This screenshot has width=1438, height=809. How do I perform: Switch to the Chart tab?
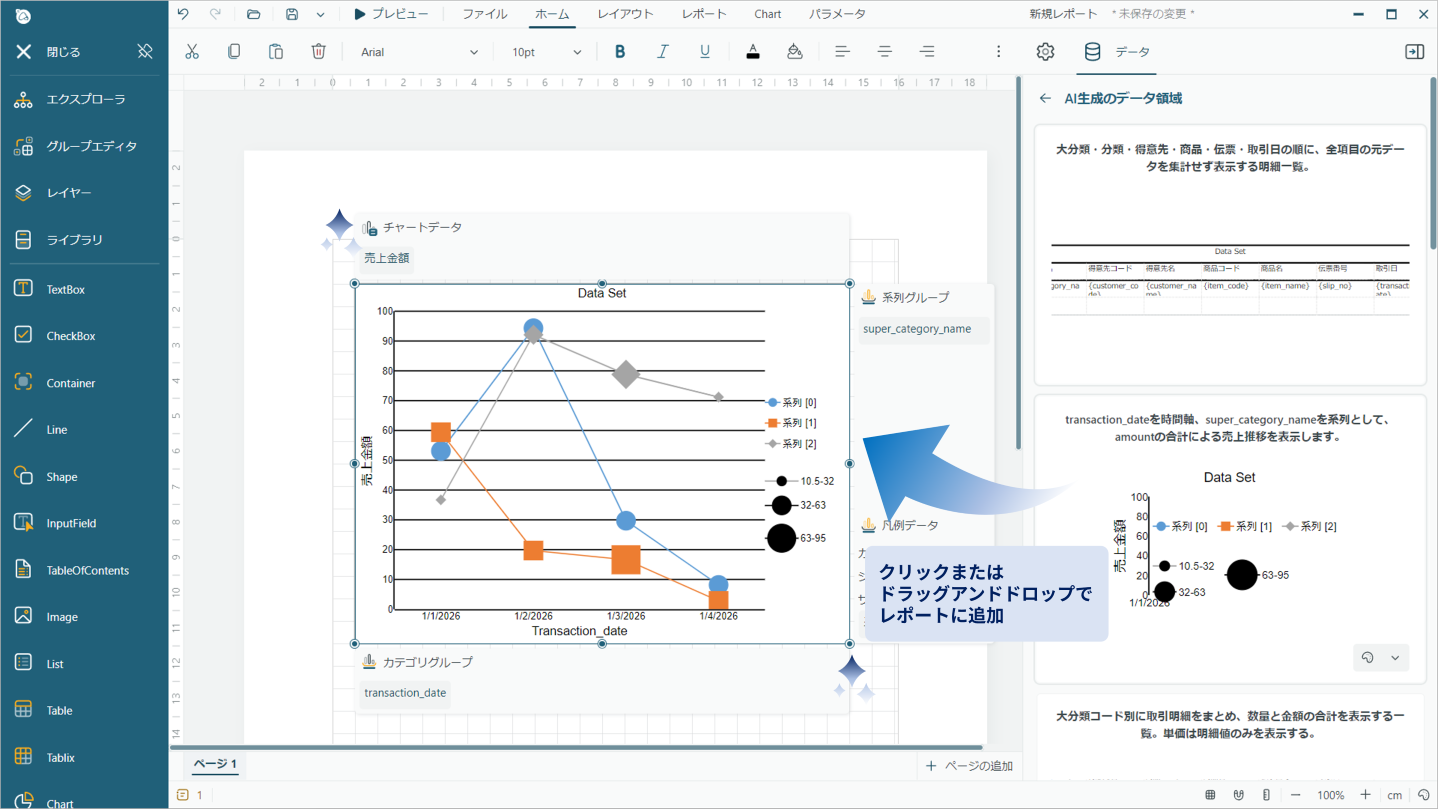[768, 14]
